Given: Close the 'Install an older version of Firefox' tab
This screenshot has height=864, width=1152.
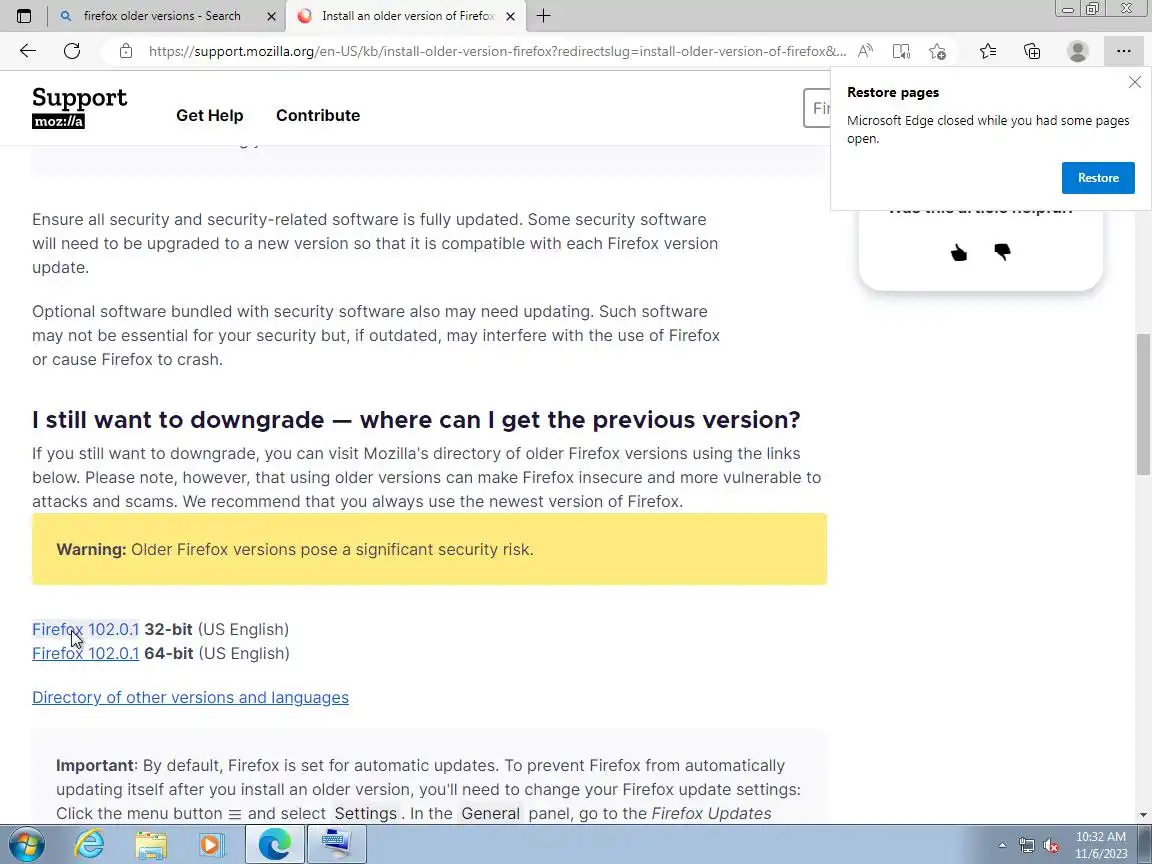Looking at the screenshot, I should [510, 16].
